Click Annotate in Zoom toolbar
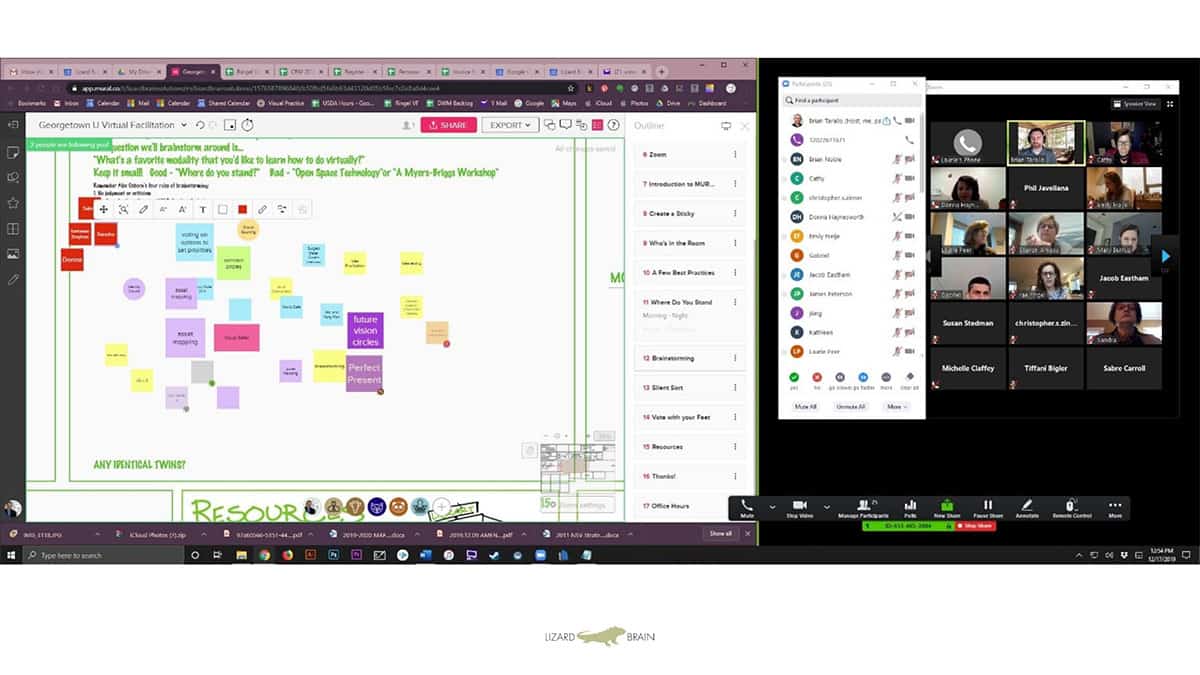This screenshot has height=675, width=1200. pyautogui.click(x=1027, y=508)
